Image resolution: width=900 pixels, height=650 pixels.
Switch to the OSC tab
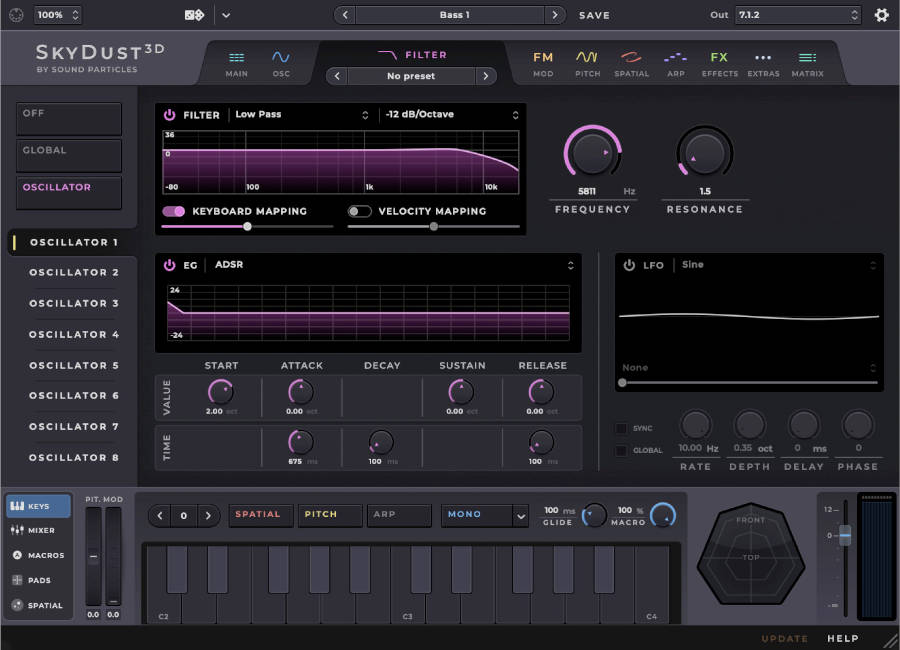point(281,62)
